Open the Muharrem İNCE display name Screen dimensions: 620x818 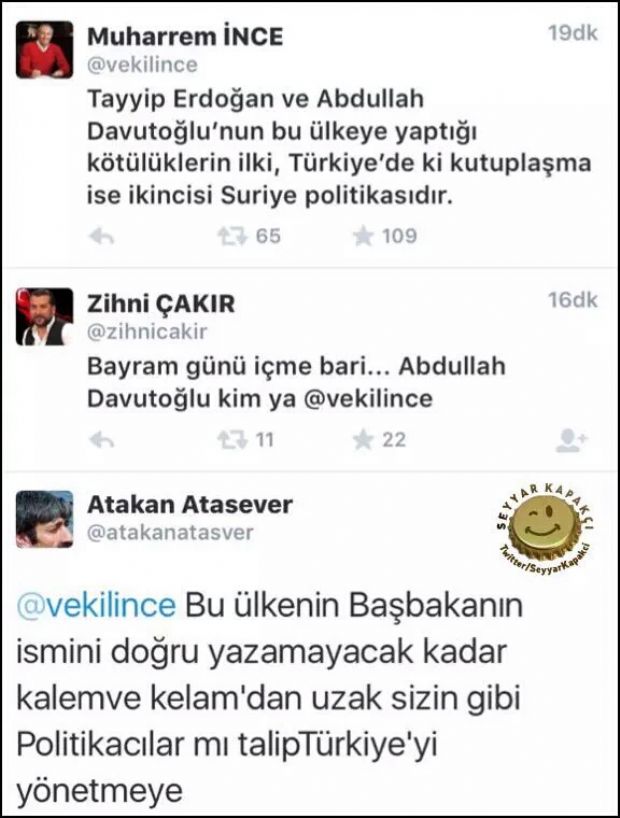185,37
